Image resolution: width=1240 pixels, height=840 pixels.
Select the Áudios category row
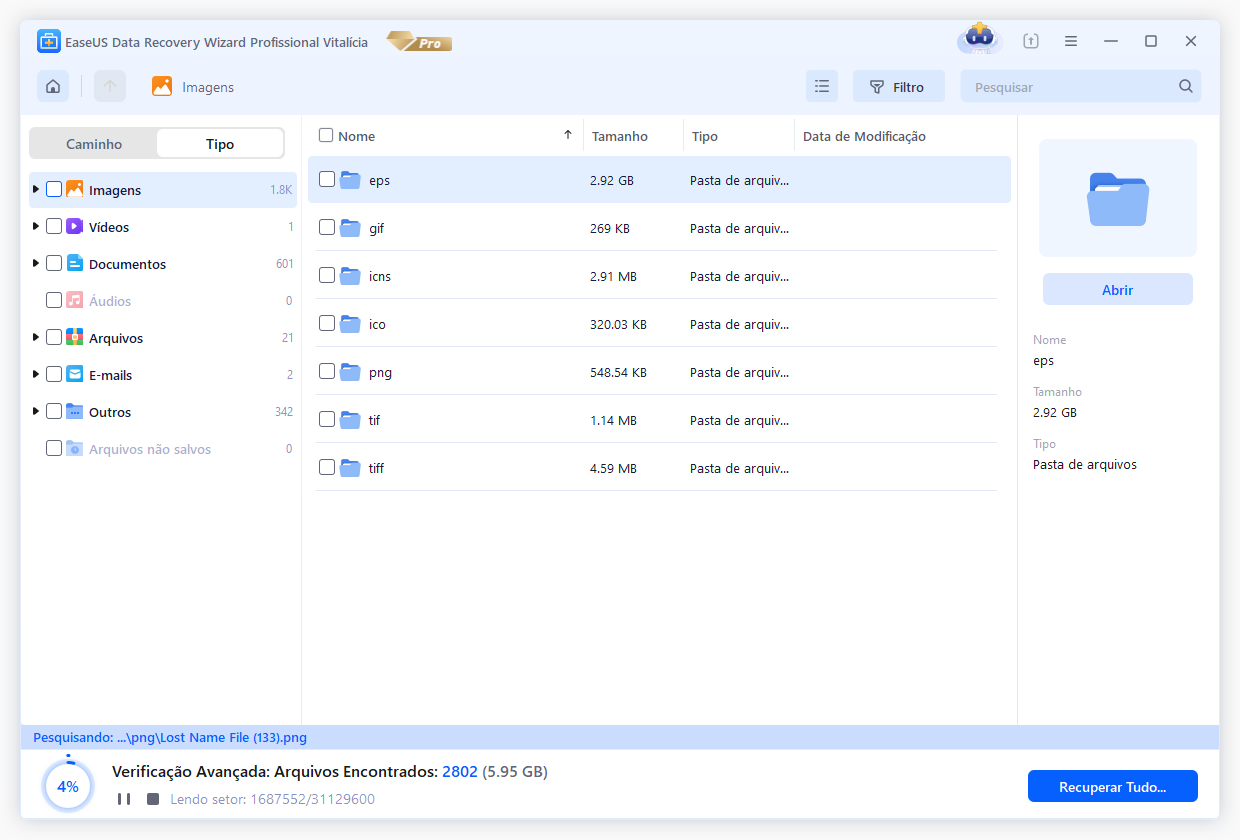pyautogui.click(x=163, y=301)
